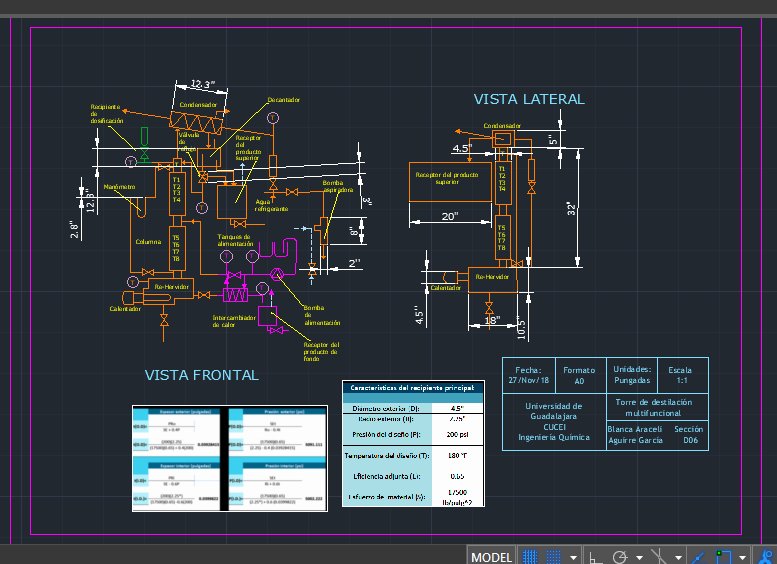Switch to MODEL space in status bar
Viewport: 777px width, 564px height.
491,557
